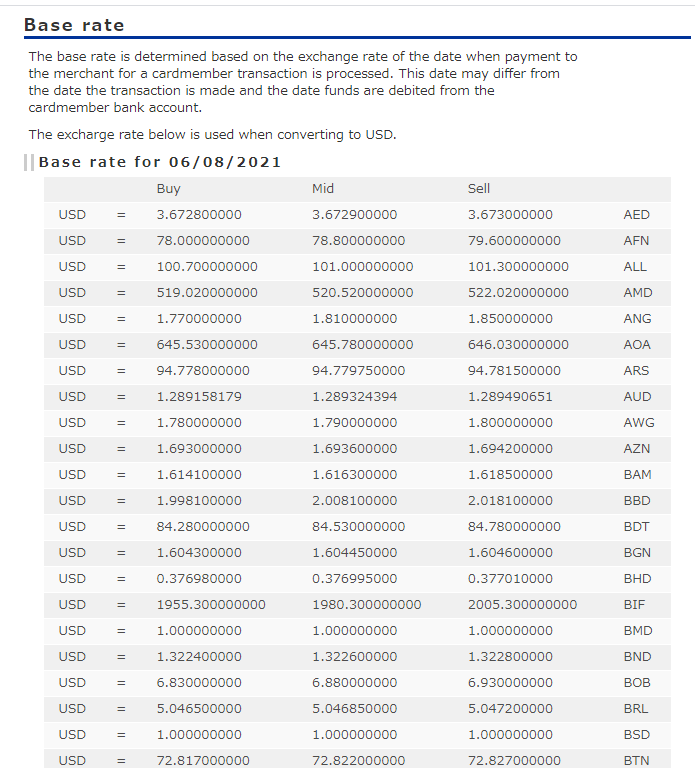Select the AZN currency code
Image resolution: width=695 pixels, height=768 pixels.
(x=637, y=448)
